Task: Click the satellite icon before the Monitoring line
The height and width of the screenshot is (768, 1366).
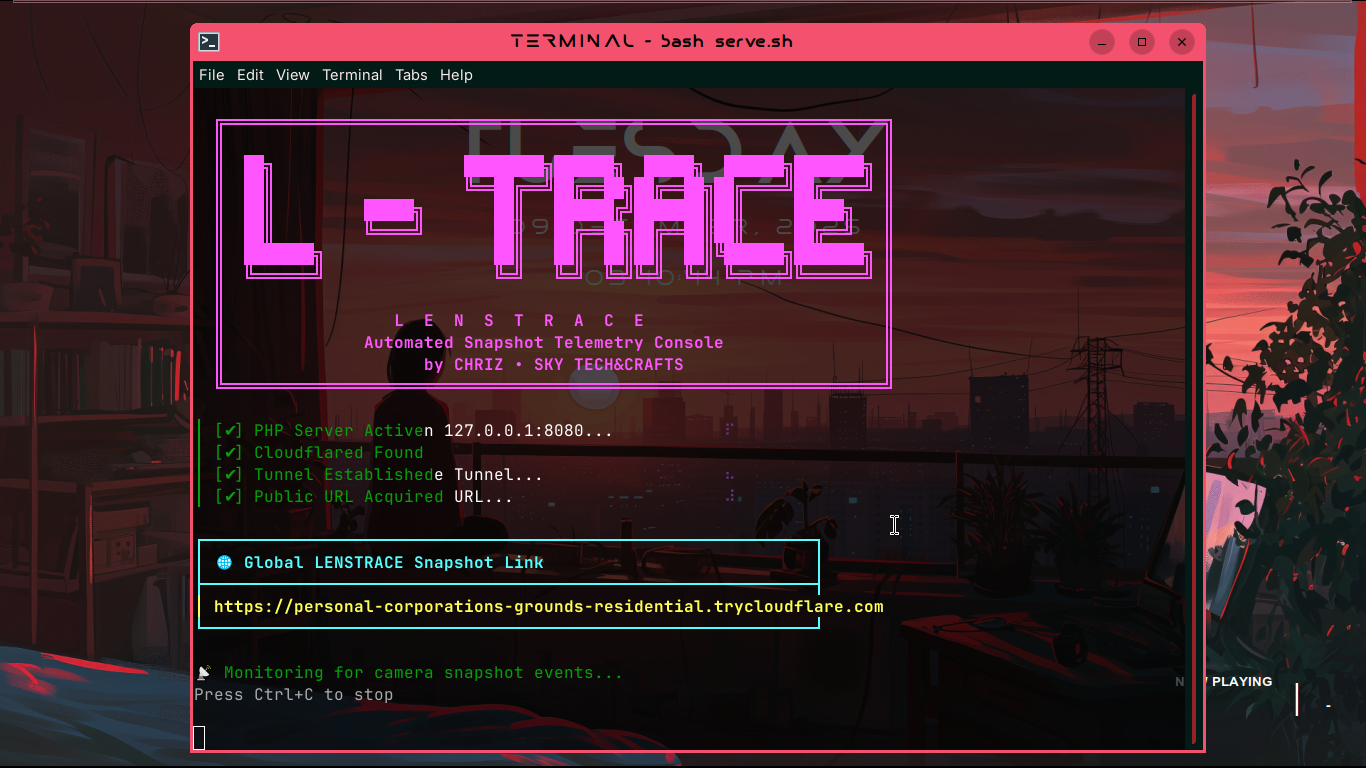Action: 204,673
